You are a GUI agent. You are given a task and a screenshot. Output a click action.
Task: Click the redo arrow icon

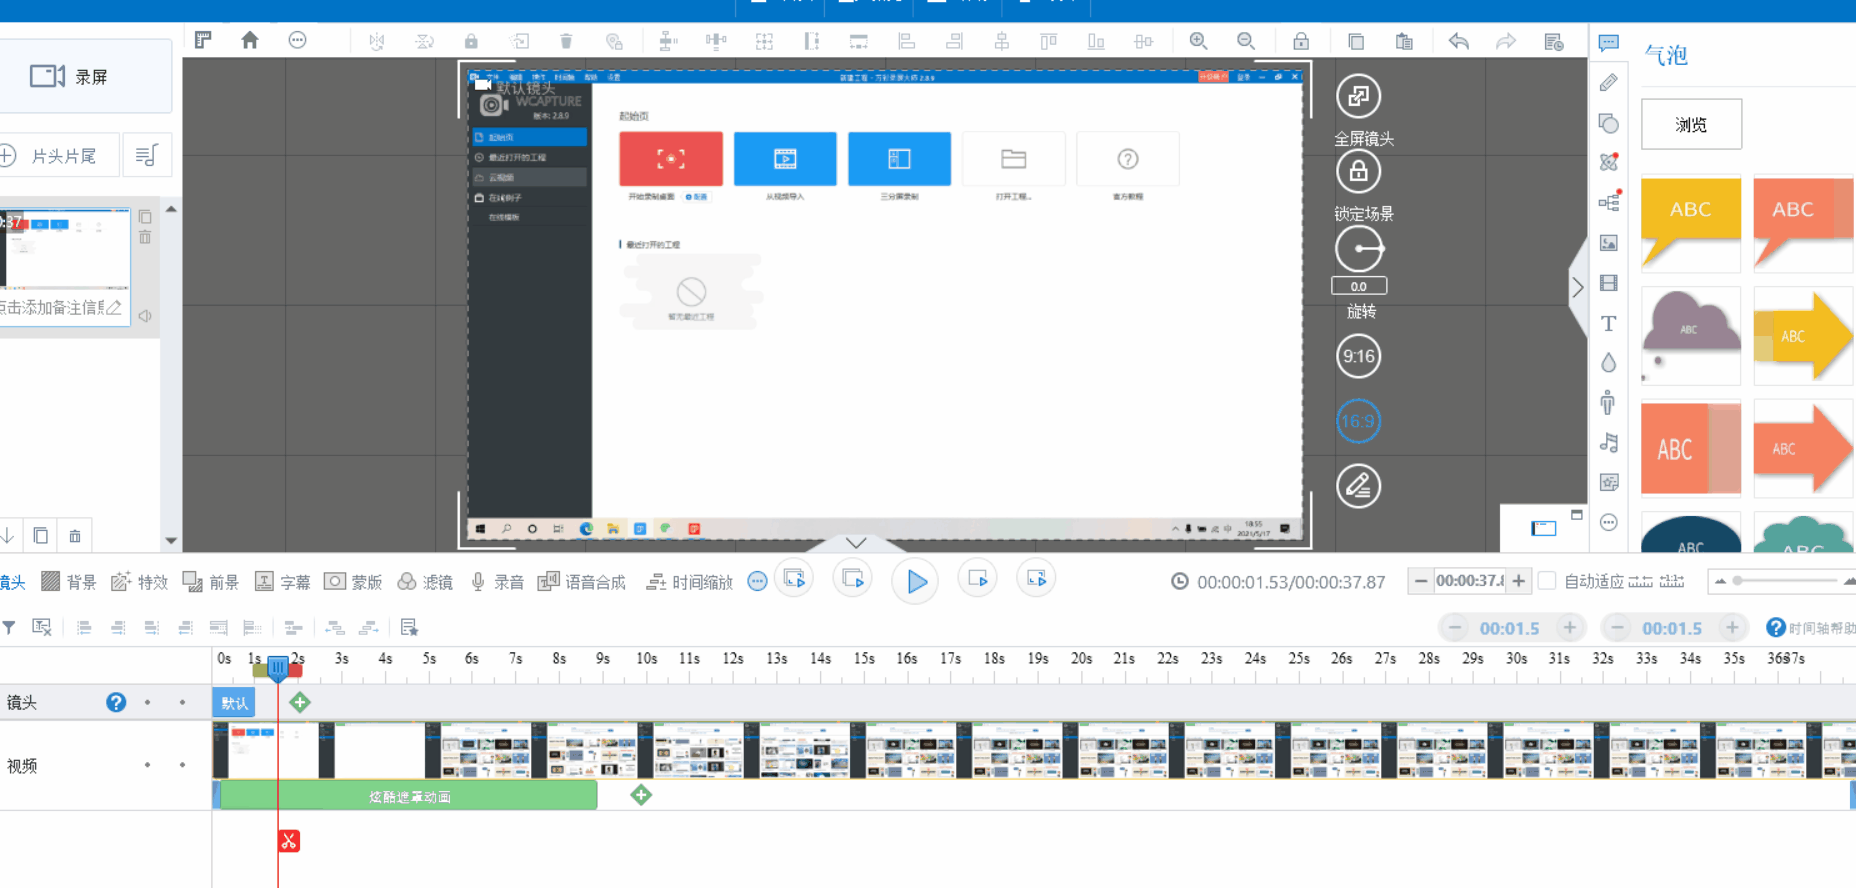point(1505,41)
